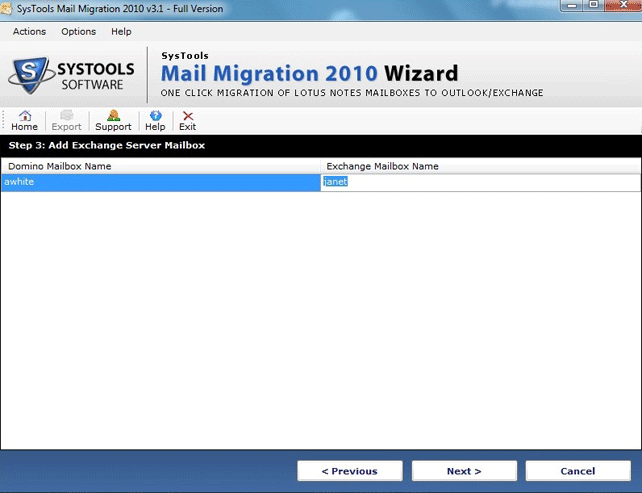The width and height of the screenshot is (642, 493).
Task: Open the Options menu
Action: (79, 32)
